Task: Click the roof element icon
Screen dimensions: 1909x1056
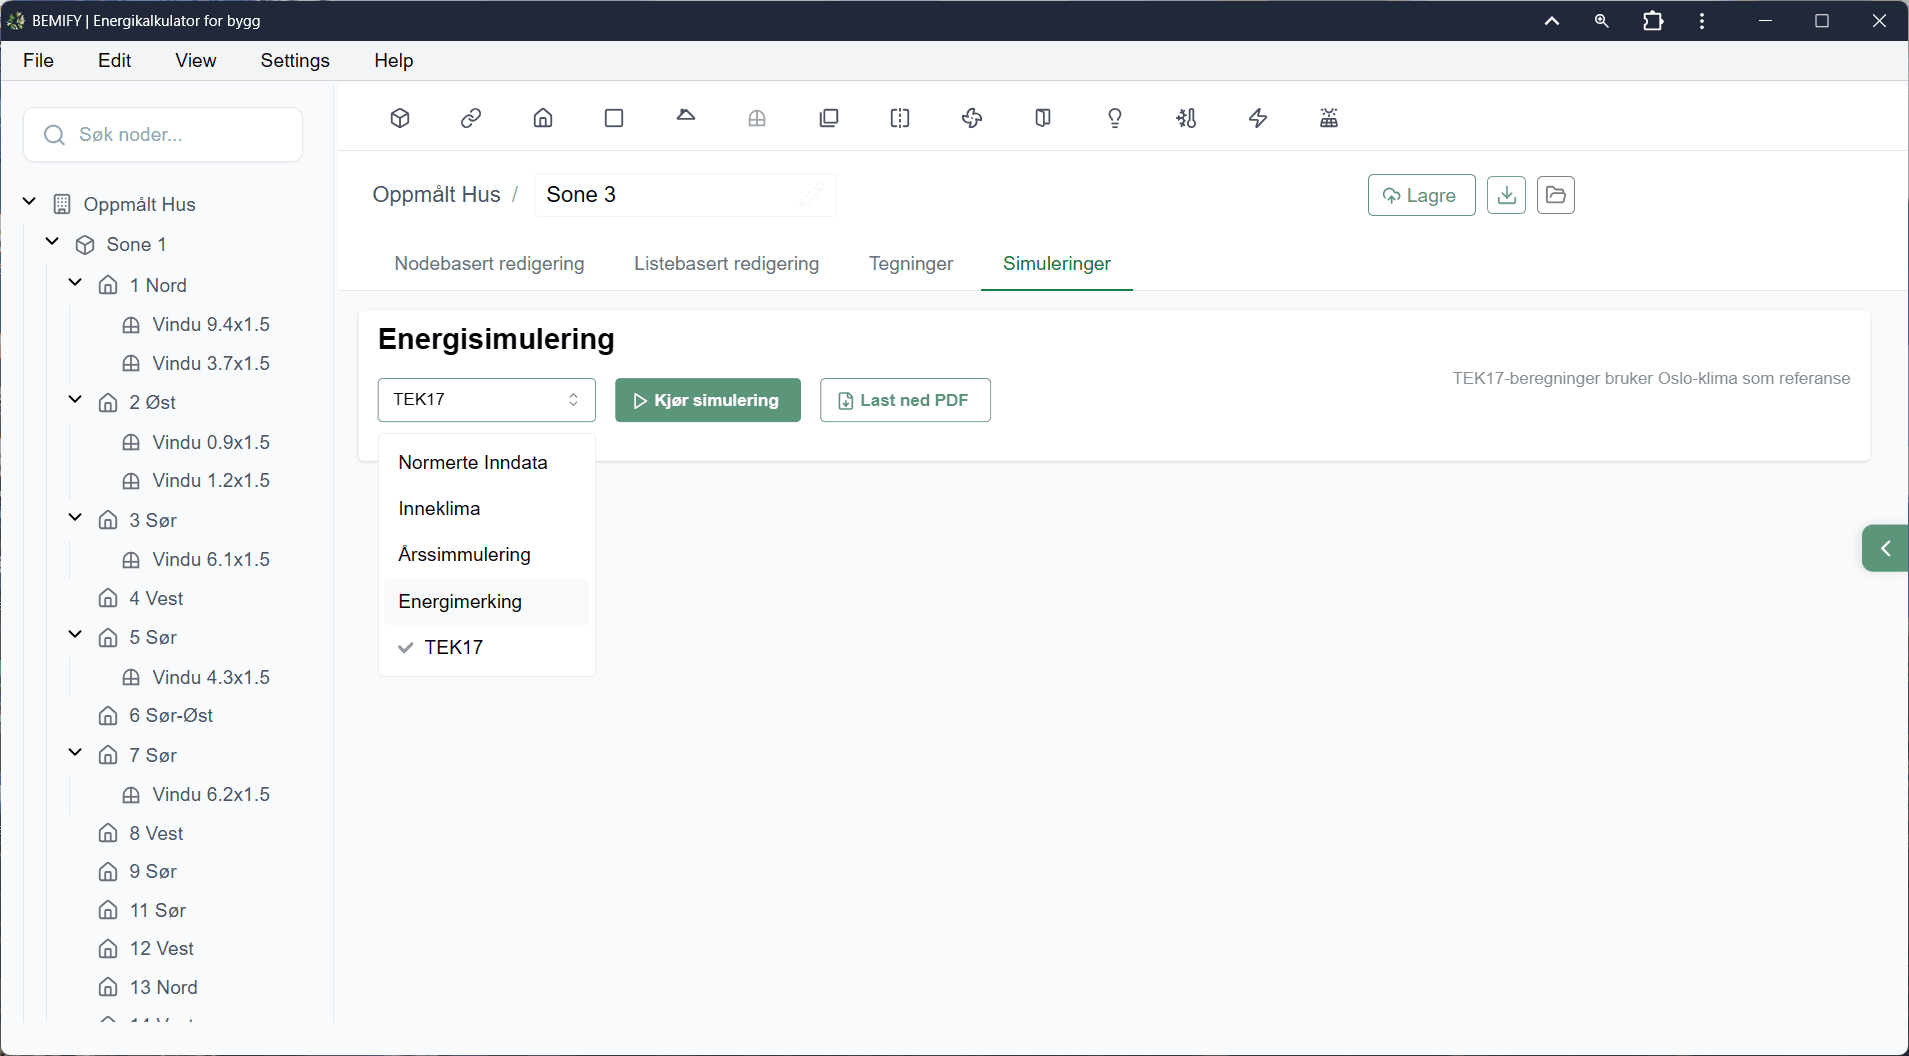Action: coord(687,118)
